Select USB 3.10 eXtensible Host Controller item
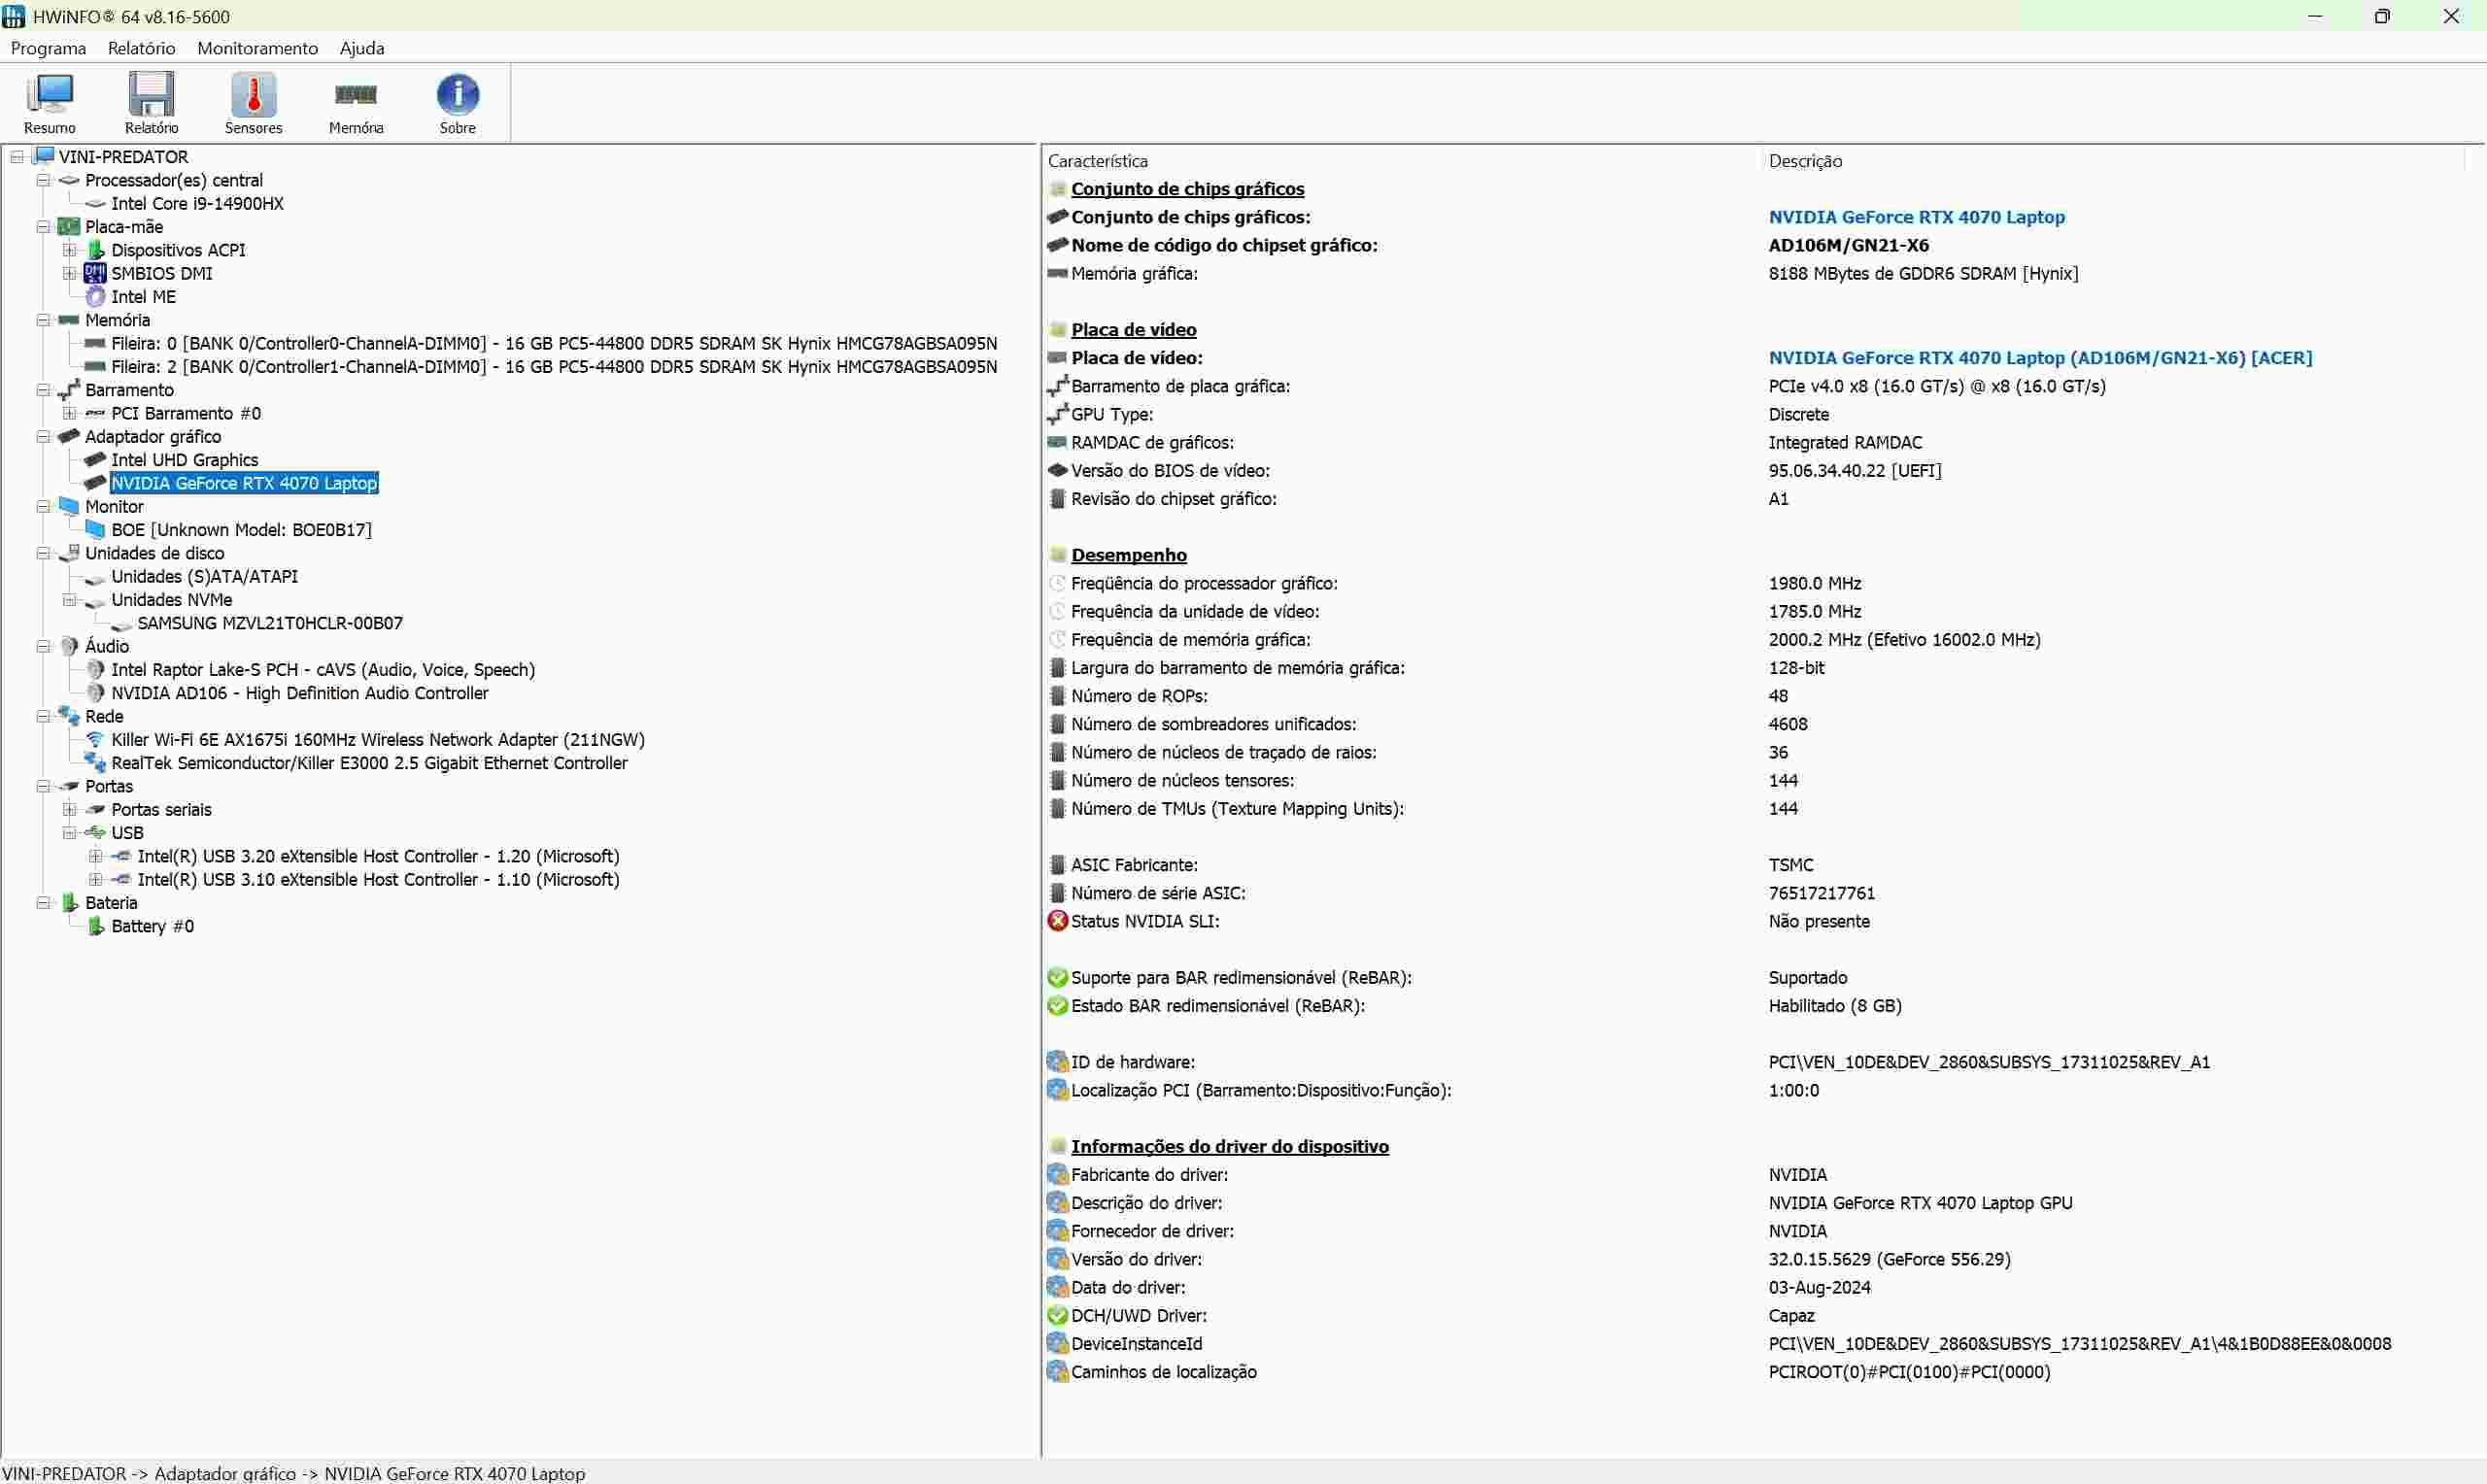This screenshot has height=1484, width=2487. [378, 879]
